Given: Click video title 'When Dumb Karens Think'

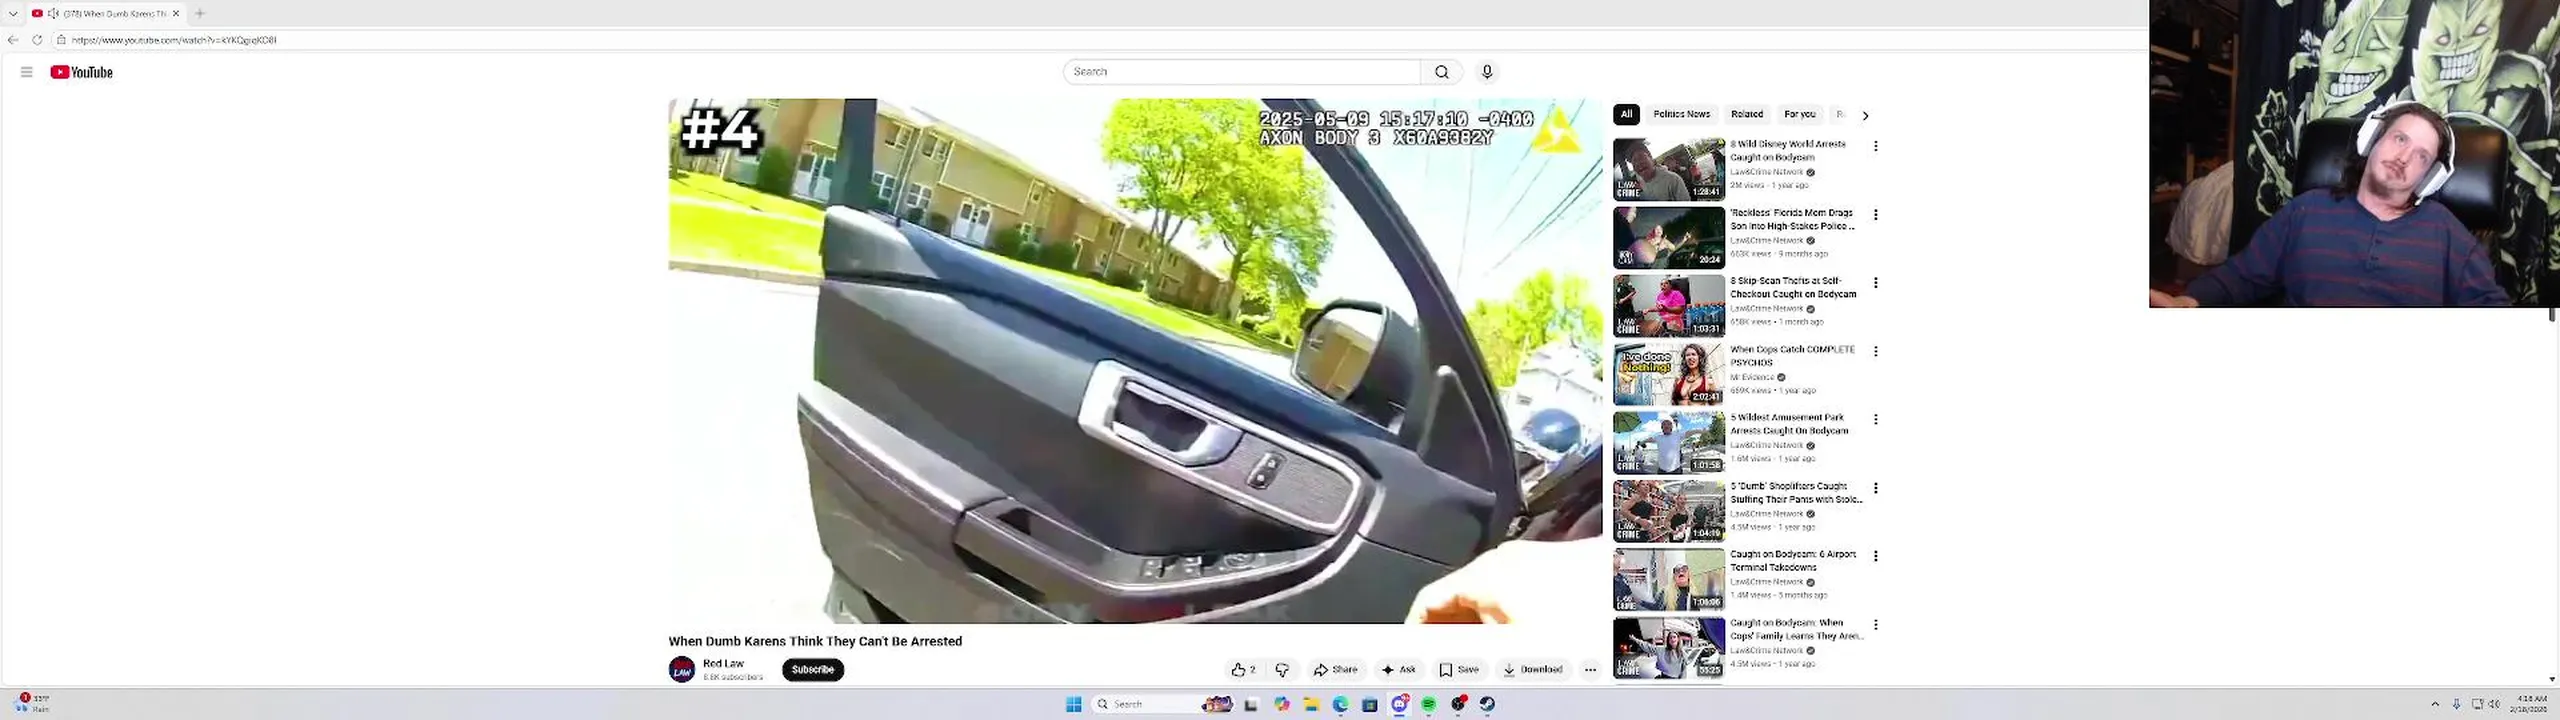Looking at the screenshot, I should pyautogui.click(x=815, y=641).
